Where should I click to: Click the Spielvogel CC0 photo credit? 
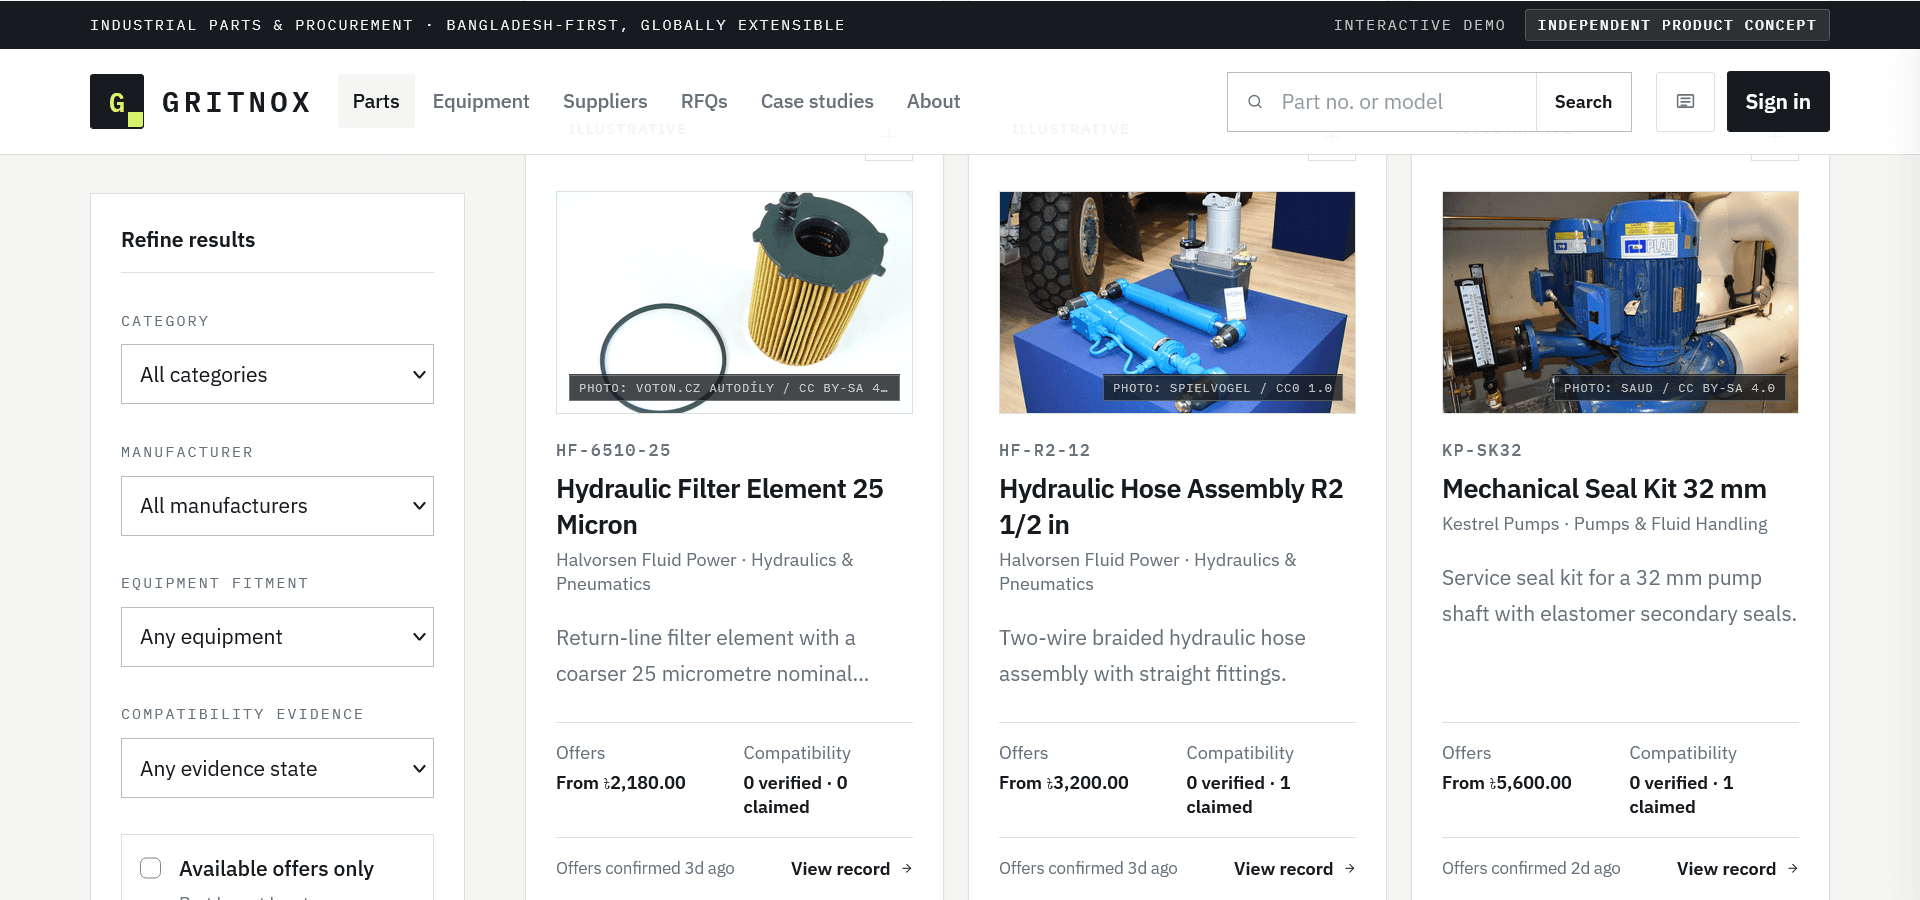tap(1222, 388)
